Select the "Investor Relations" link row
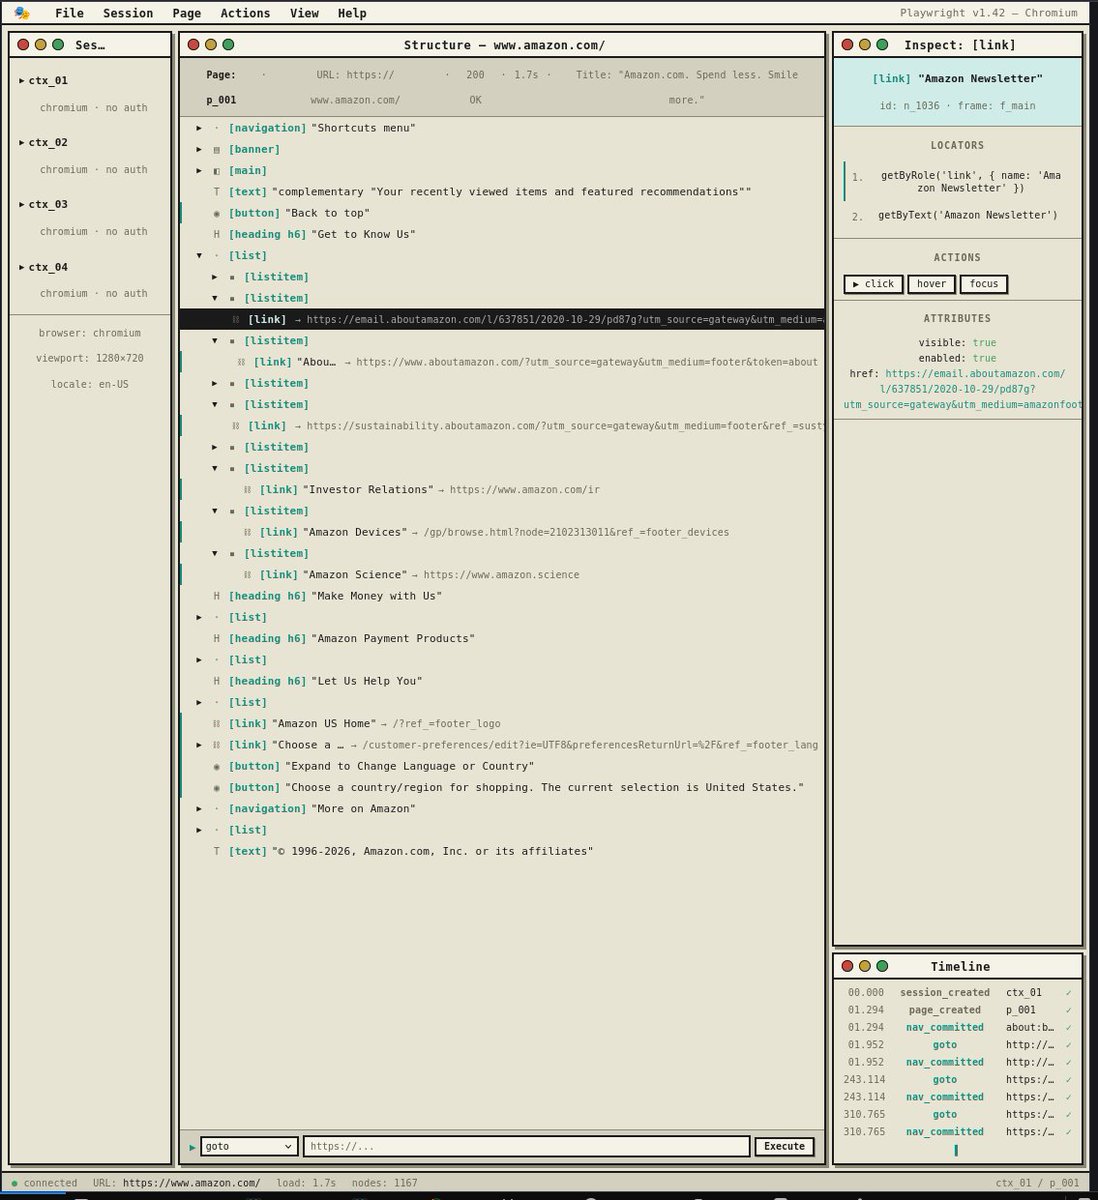 tap(502, 490)
